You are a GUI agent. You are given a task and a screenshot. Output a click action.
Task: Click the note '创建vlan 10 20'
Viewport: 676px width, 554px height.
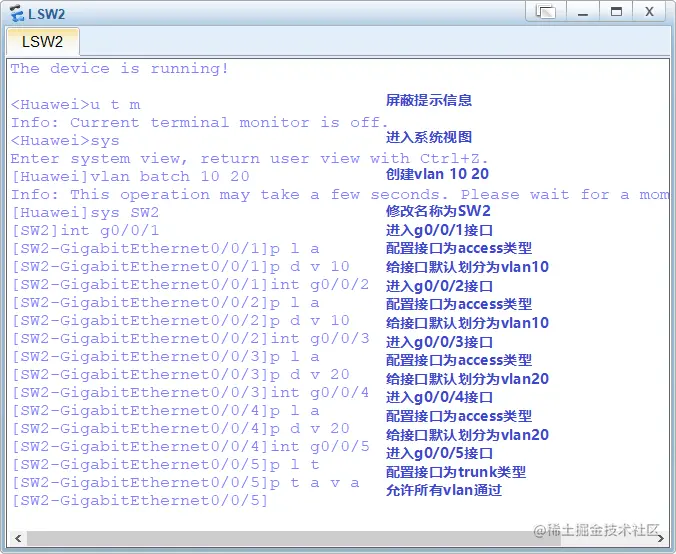click(x=437, y=174)
